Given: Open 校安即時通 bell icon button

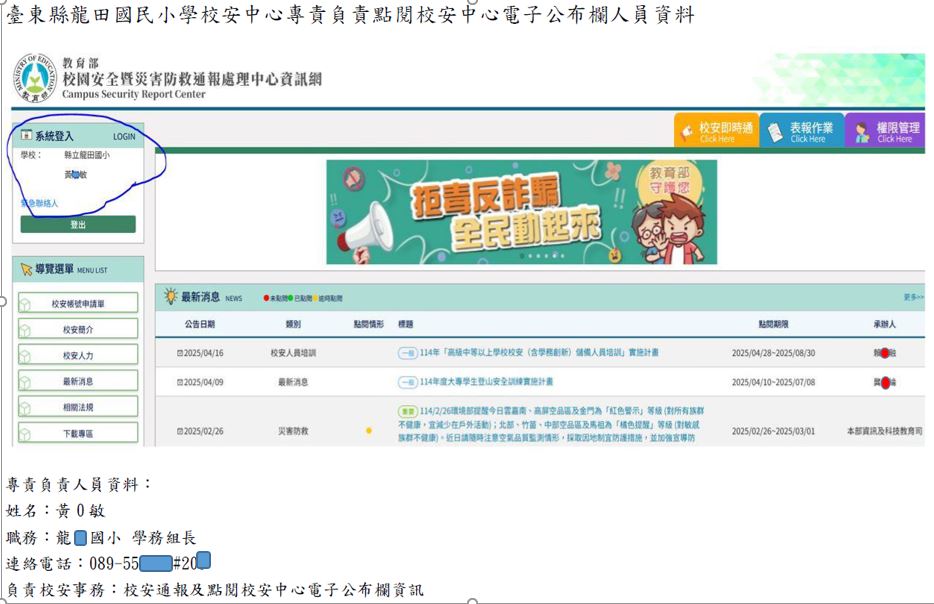Looking at the screenshot, I should 689,132.
